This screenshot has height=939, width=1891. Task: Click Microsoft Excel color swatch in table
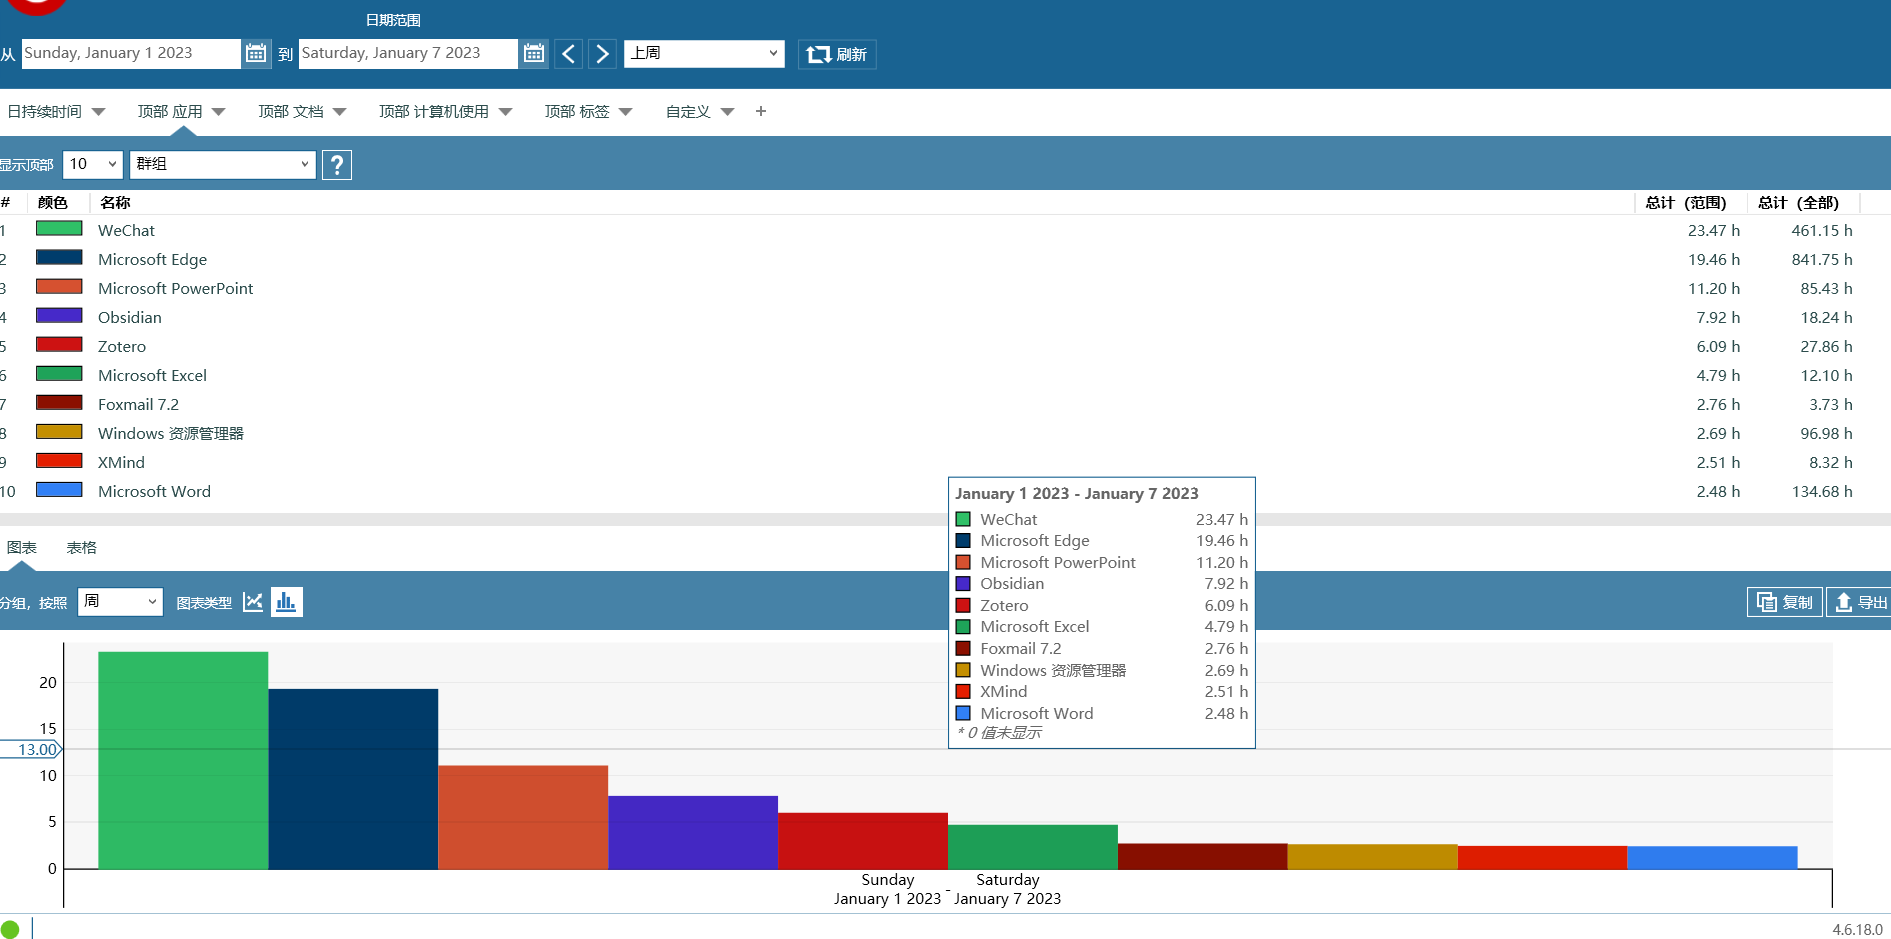coord(59,374)
